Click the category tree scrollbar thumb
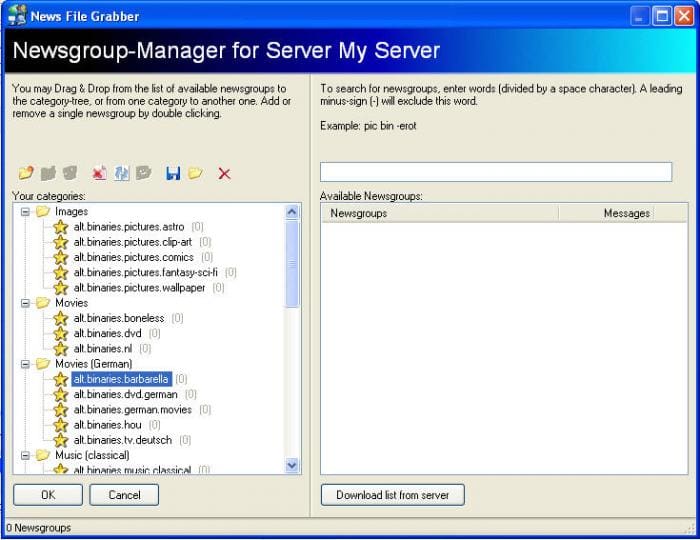 tap(292, 264)
